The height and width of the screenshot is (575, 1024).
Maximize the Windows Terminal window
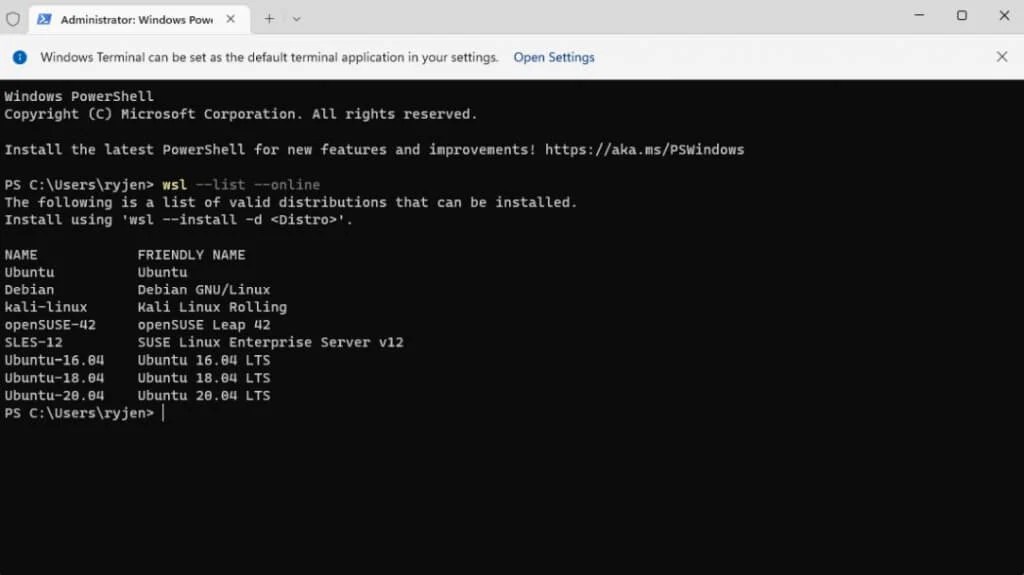click(x=961, y=15)
